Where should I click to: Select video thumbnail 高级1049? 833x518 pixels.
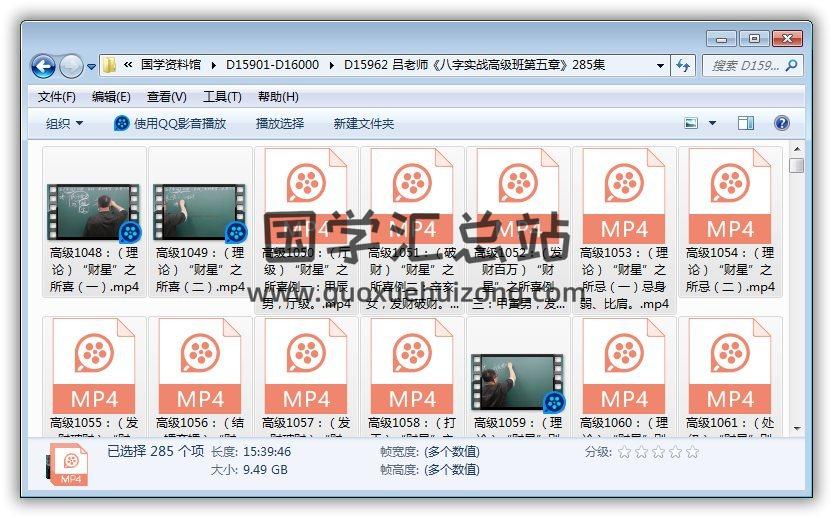[x=200, y=212]
